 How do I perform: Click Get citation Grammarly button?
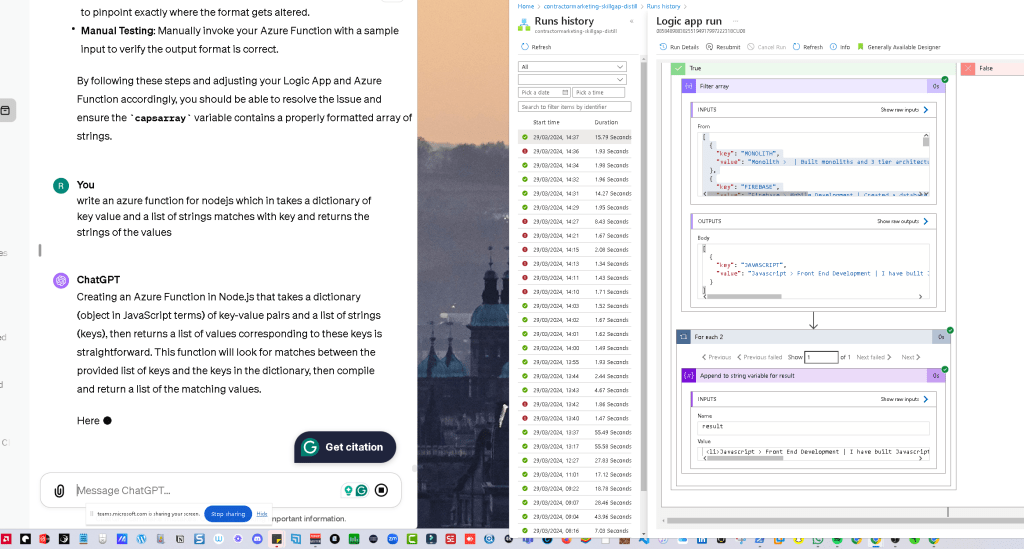pos(345,447)
